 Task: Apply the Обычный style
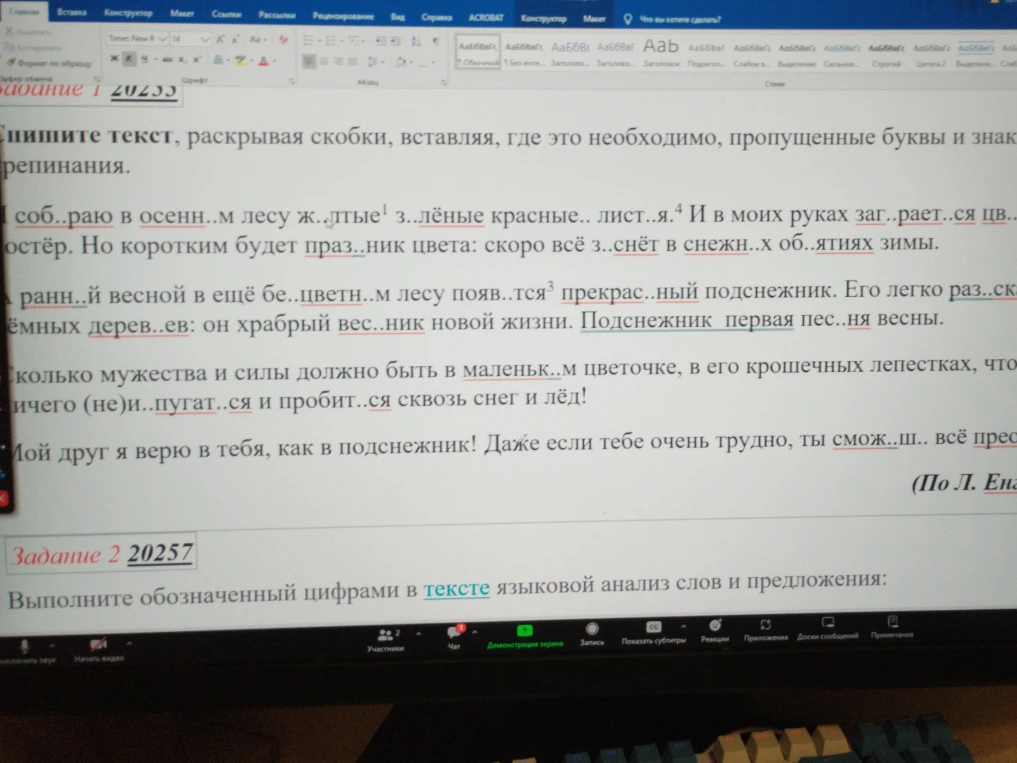click(477, 53)
